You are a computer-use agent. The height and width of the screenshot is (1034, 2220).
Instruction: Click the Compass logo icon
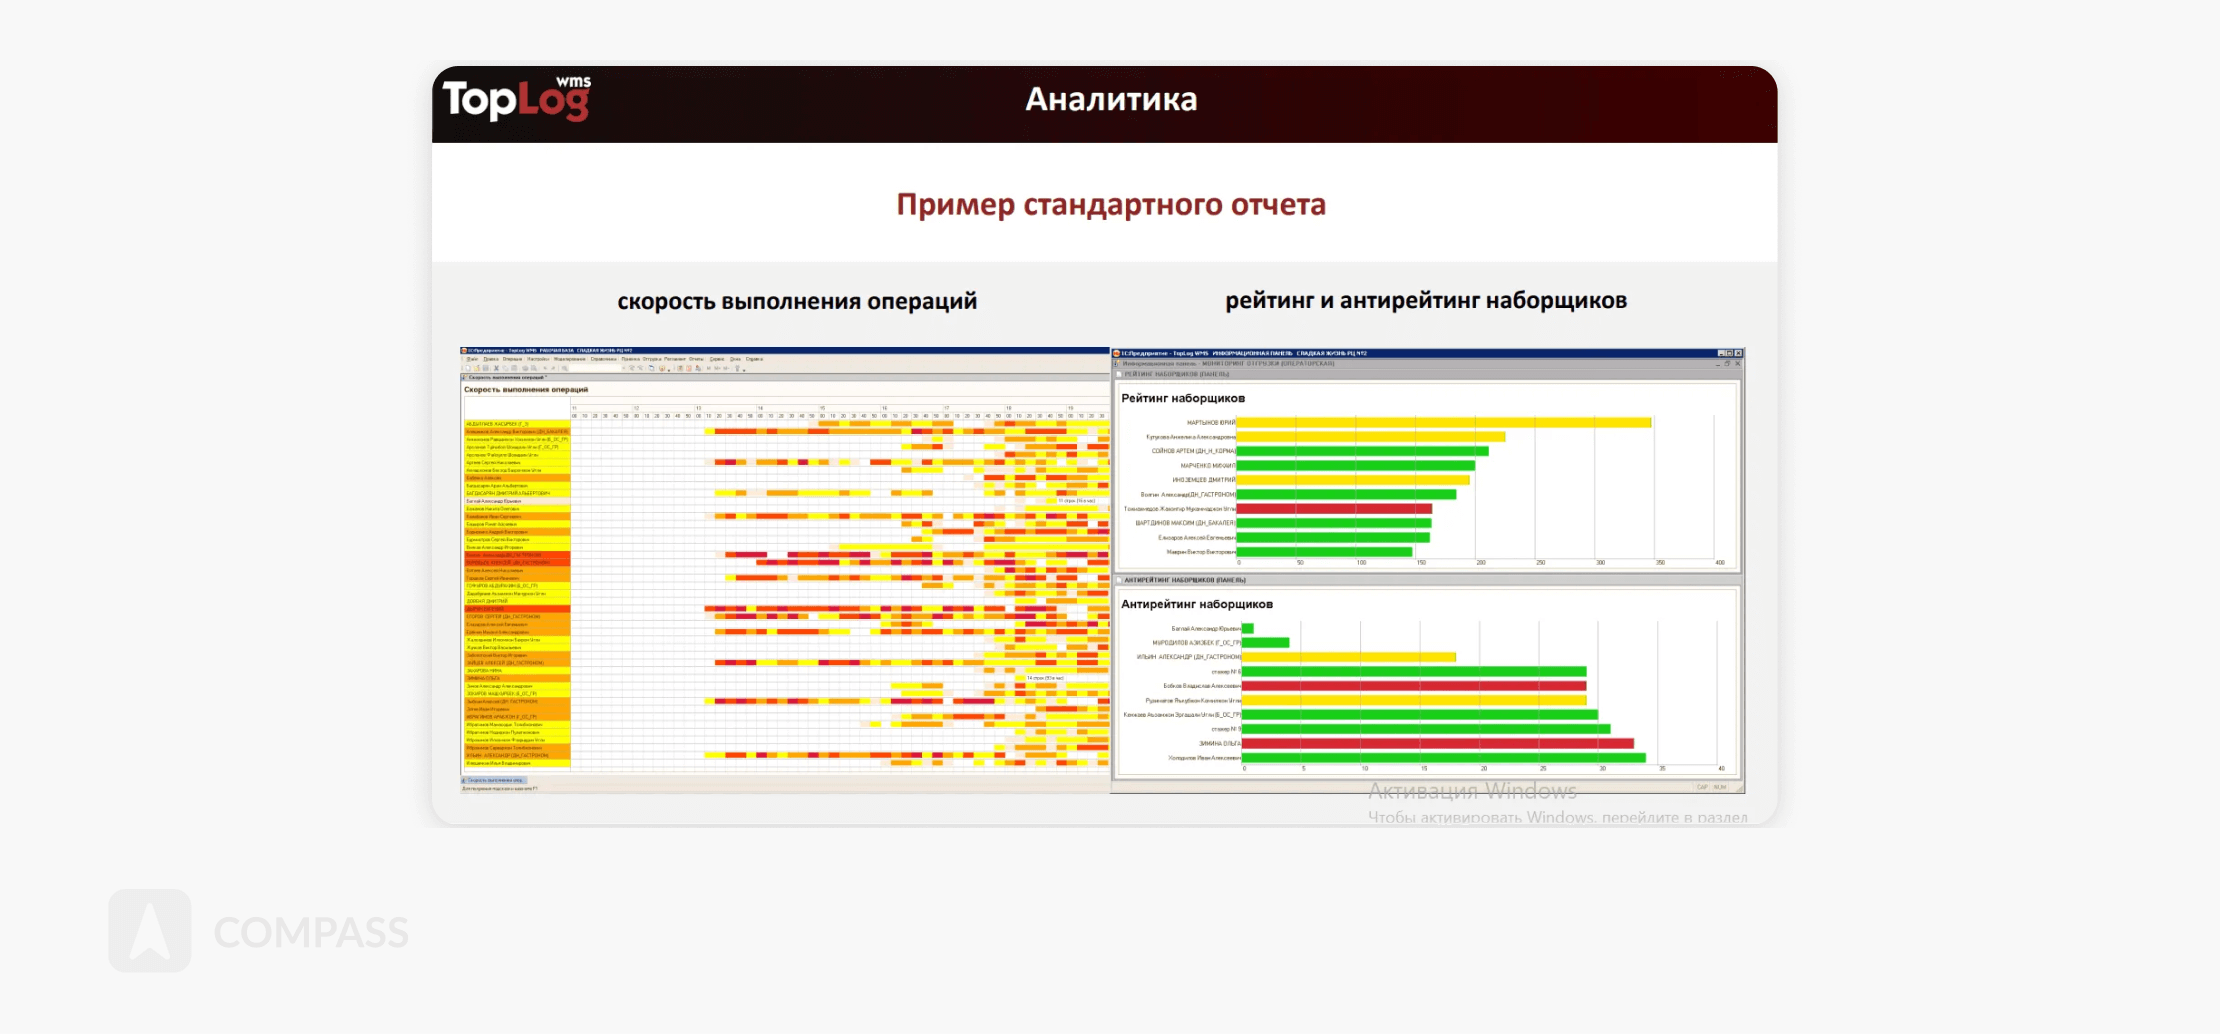click(150, 931)
